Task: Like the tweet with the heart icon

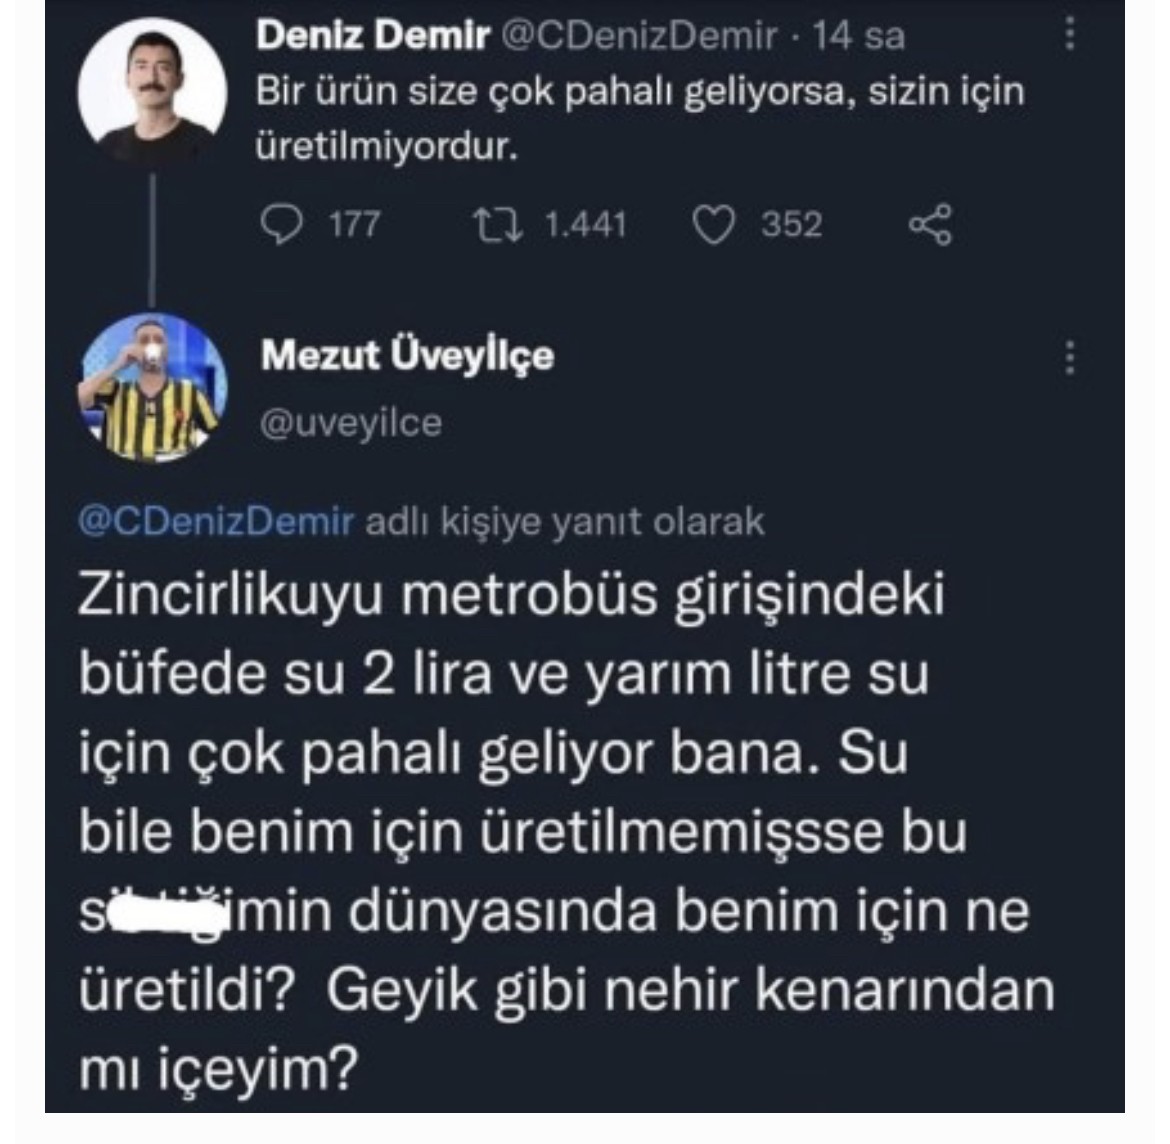Action: pos(714,224)
